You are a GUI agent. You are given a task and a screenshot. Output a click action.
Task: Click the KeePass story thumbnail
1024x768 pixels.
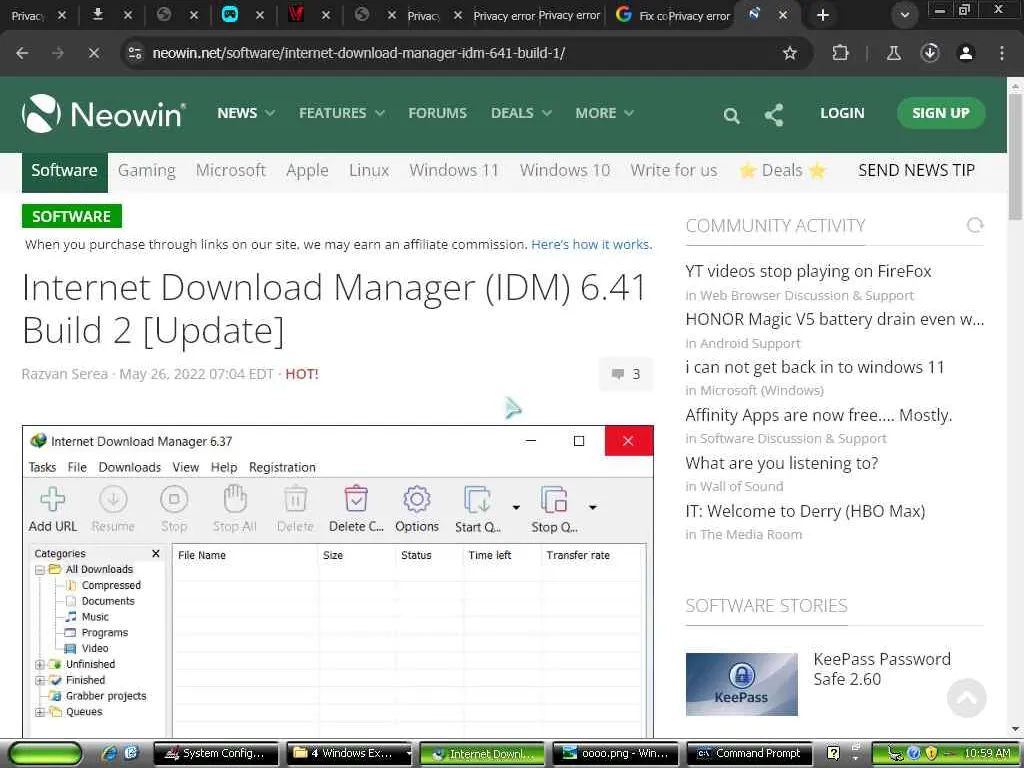pos(741,684)
